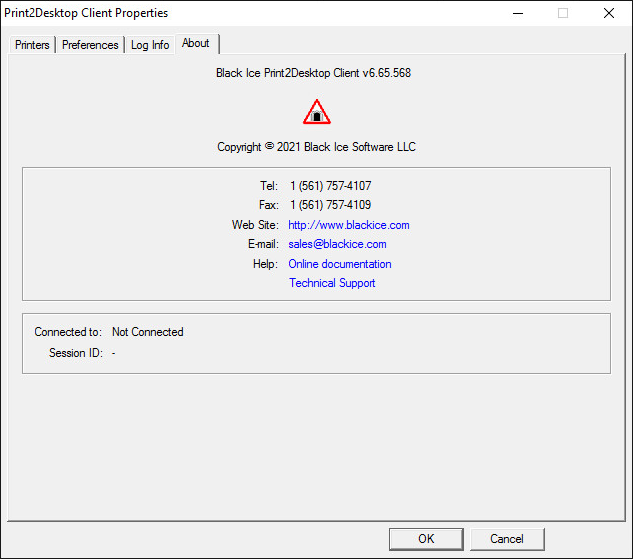The width and height of the screenshot is (633, 559).
Task: Click the Print2Desktop Client v6.65.568 version text
Action: coord(314,73)
